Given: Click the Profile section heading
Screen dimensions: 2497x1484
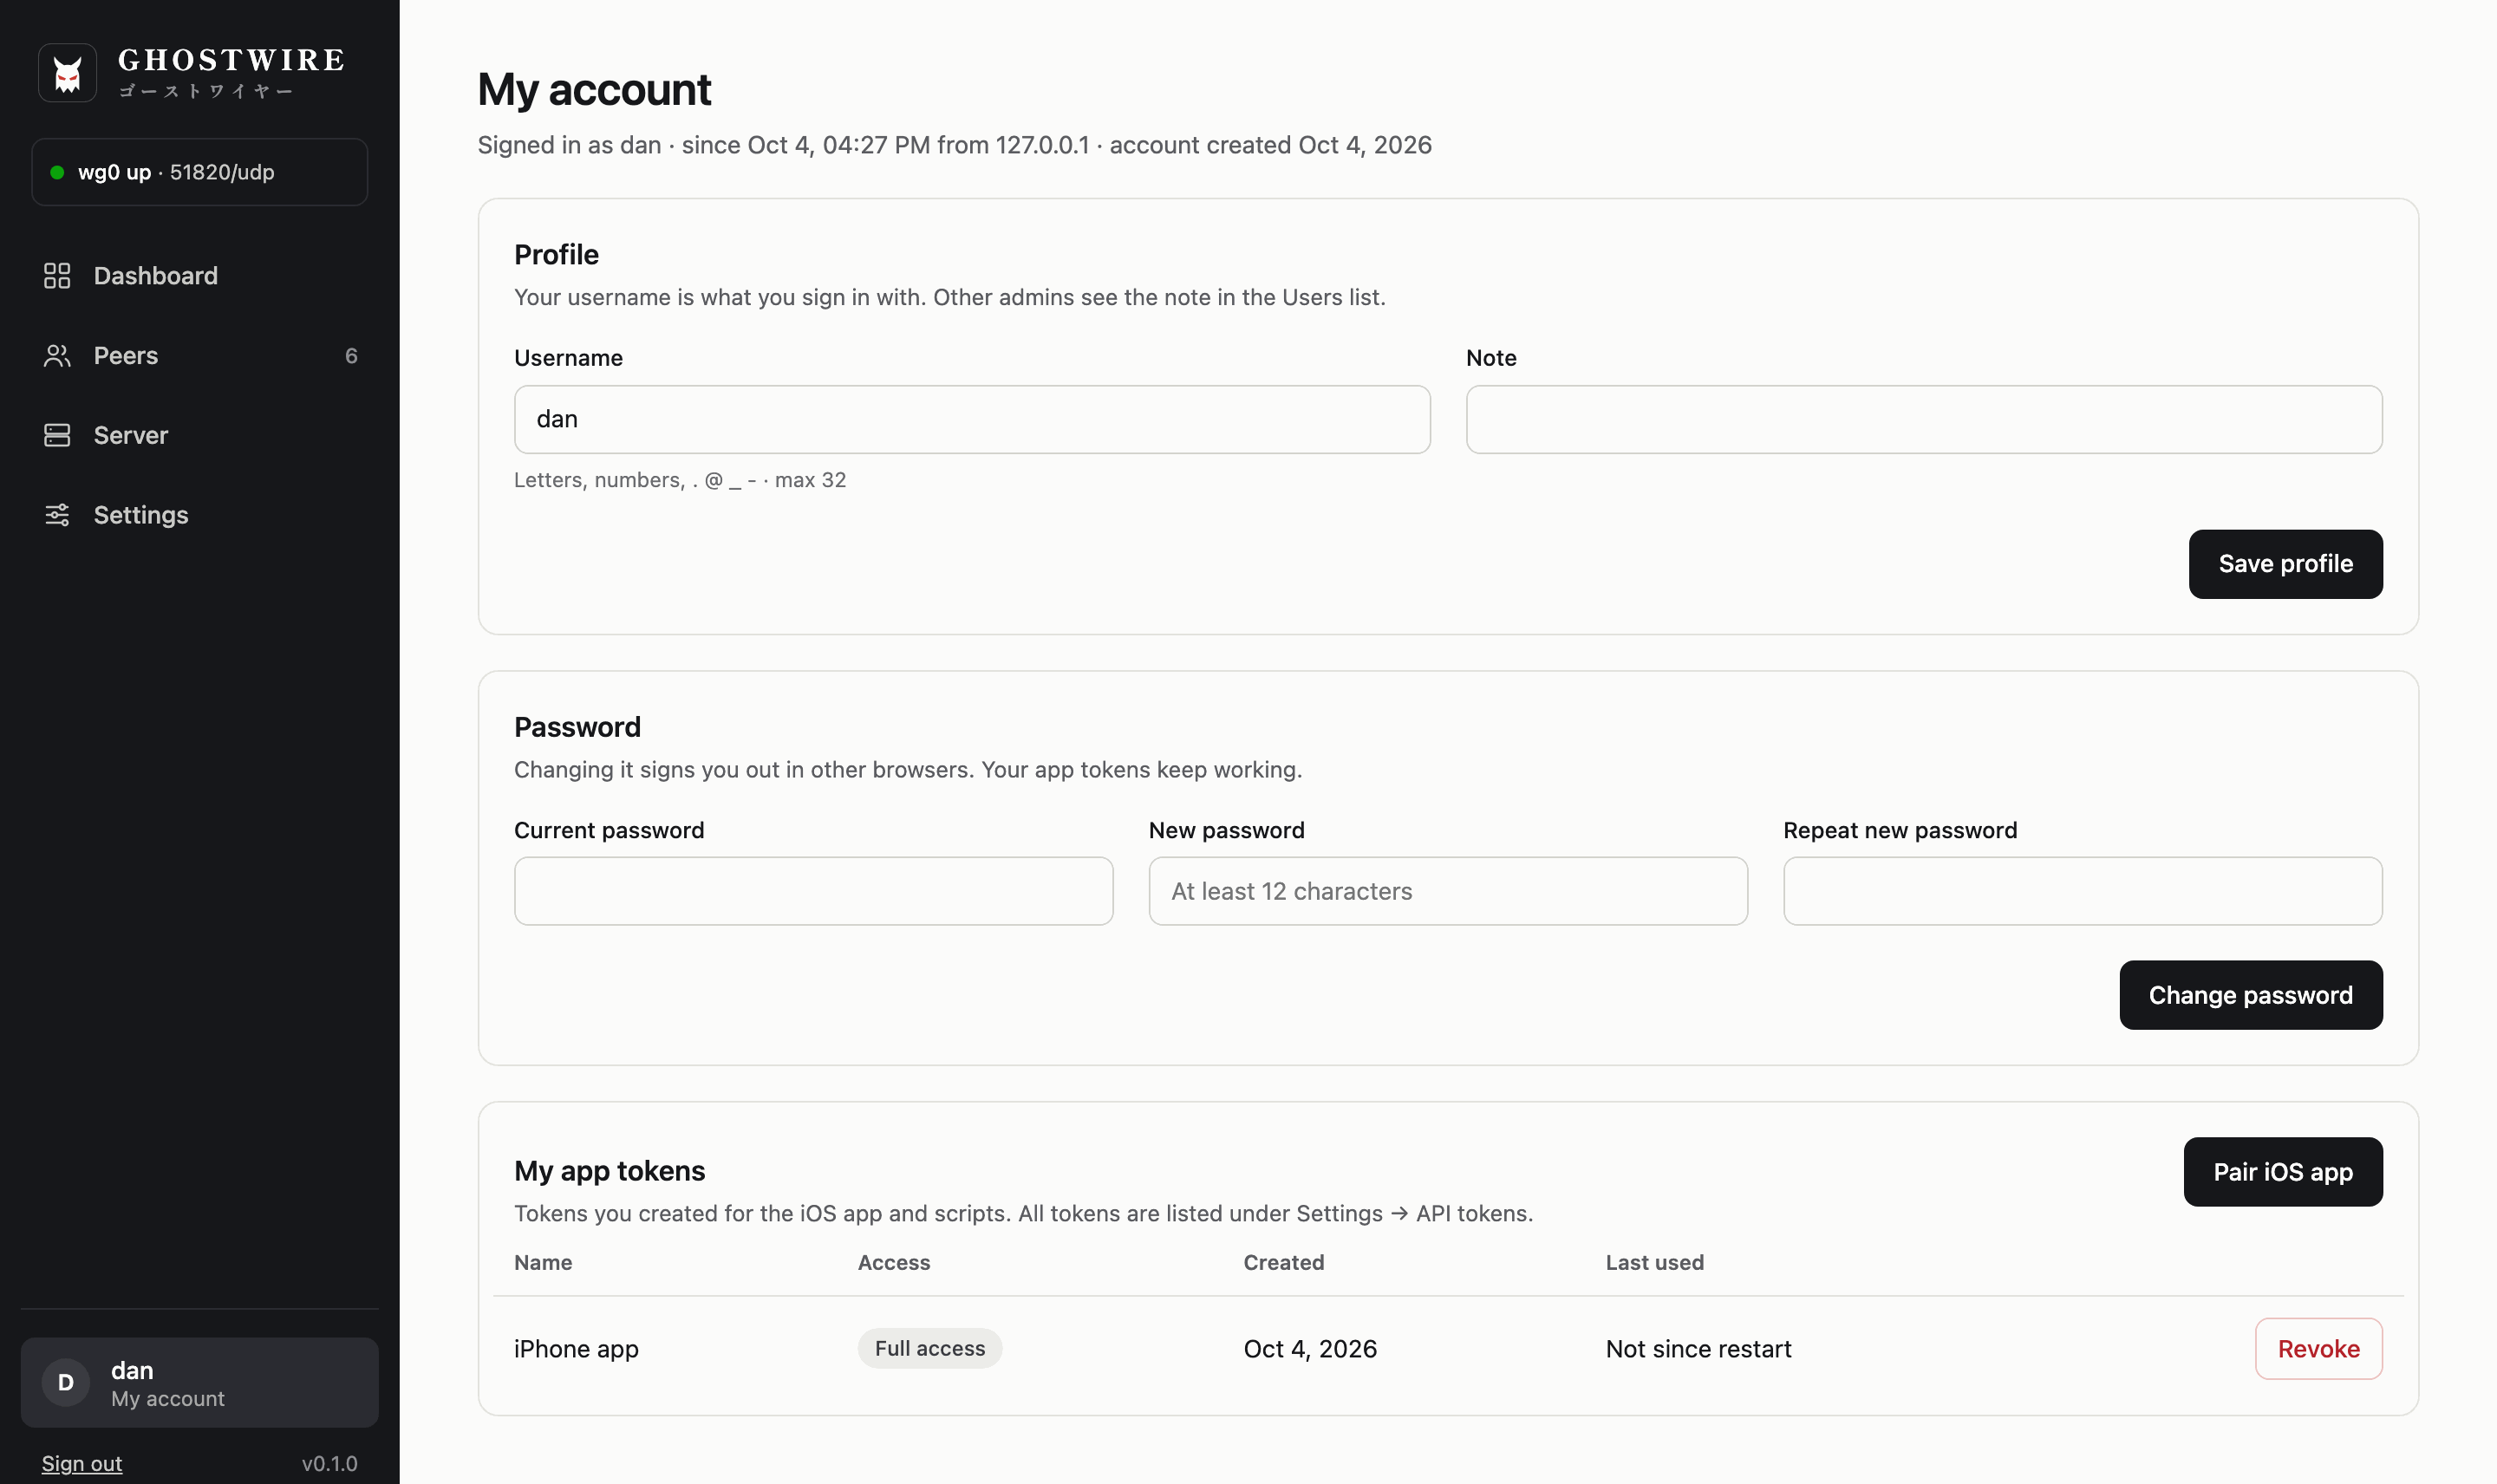Looking at the screenshot, I should coord(556,255).
